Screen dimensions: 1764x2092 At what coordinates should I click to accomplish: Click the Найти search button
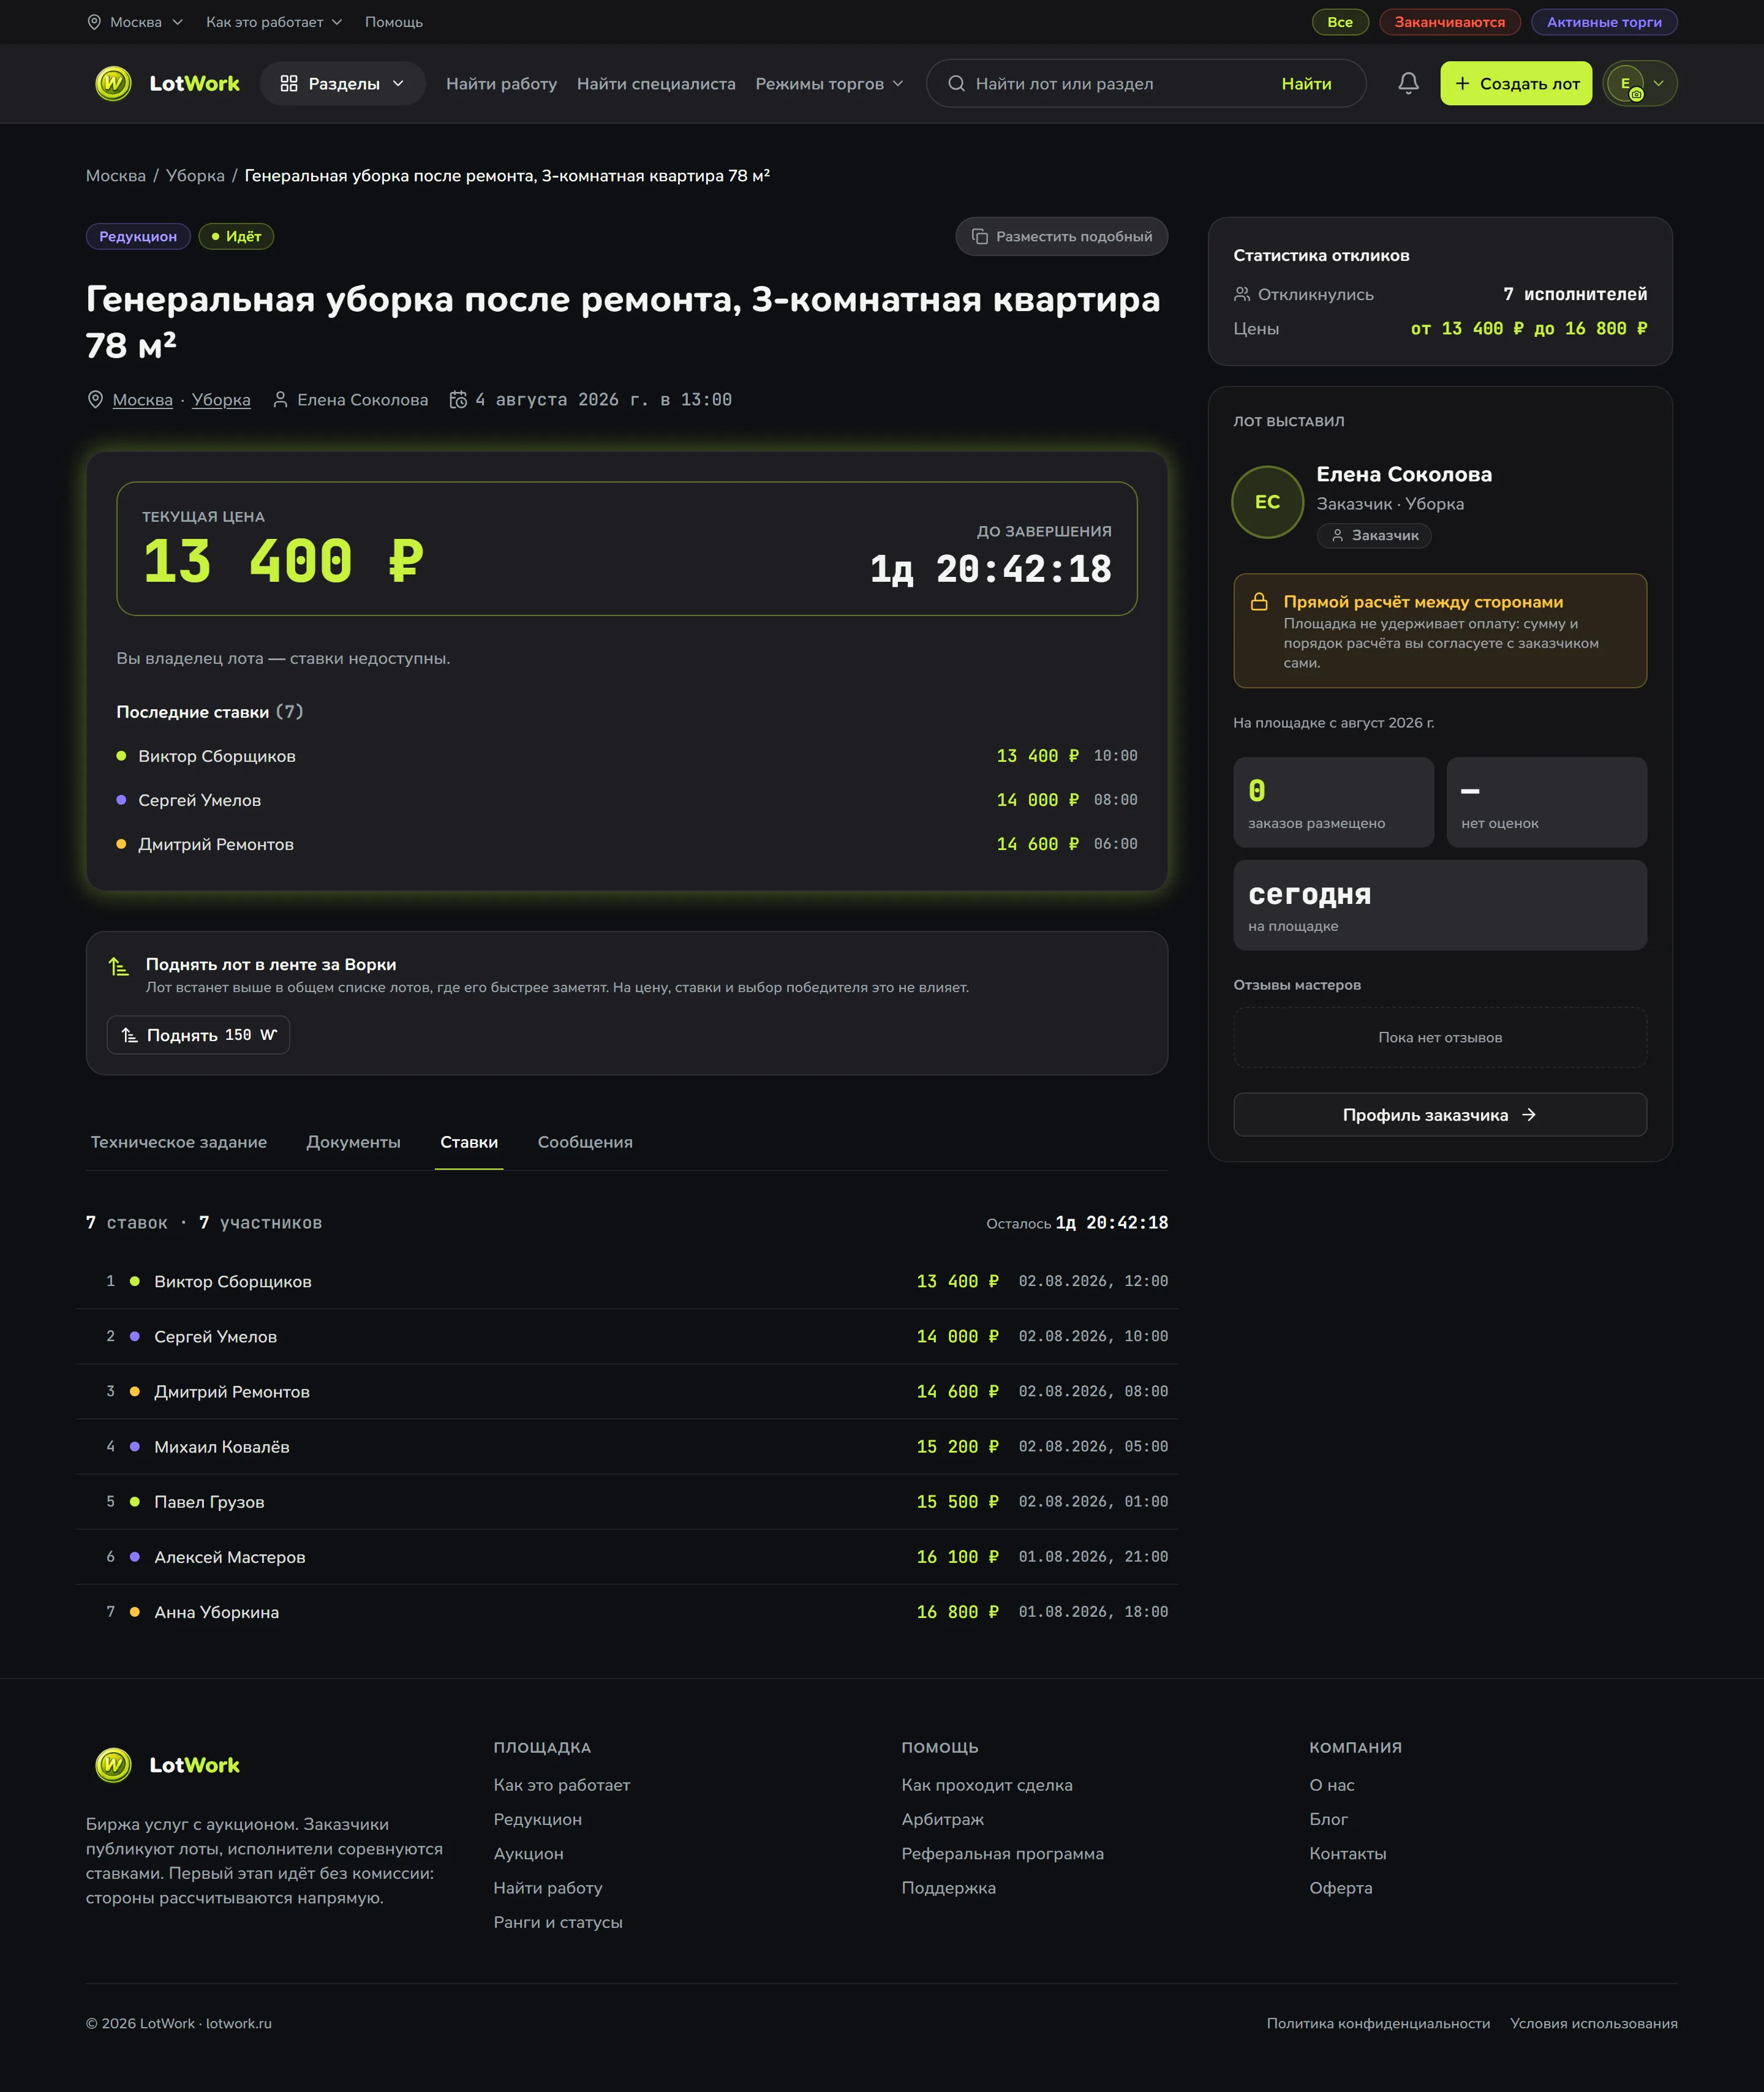(x=1306, y=84)
